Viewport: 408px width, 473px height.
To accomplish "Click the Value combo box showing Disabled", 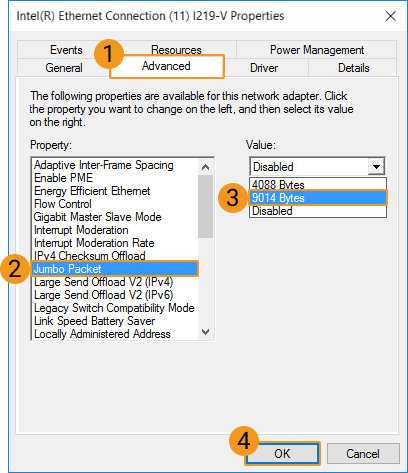I will point(317,166).
